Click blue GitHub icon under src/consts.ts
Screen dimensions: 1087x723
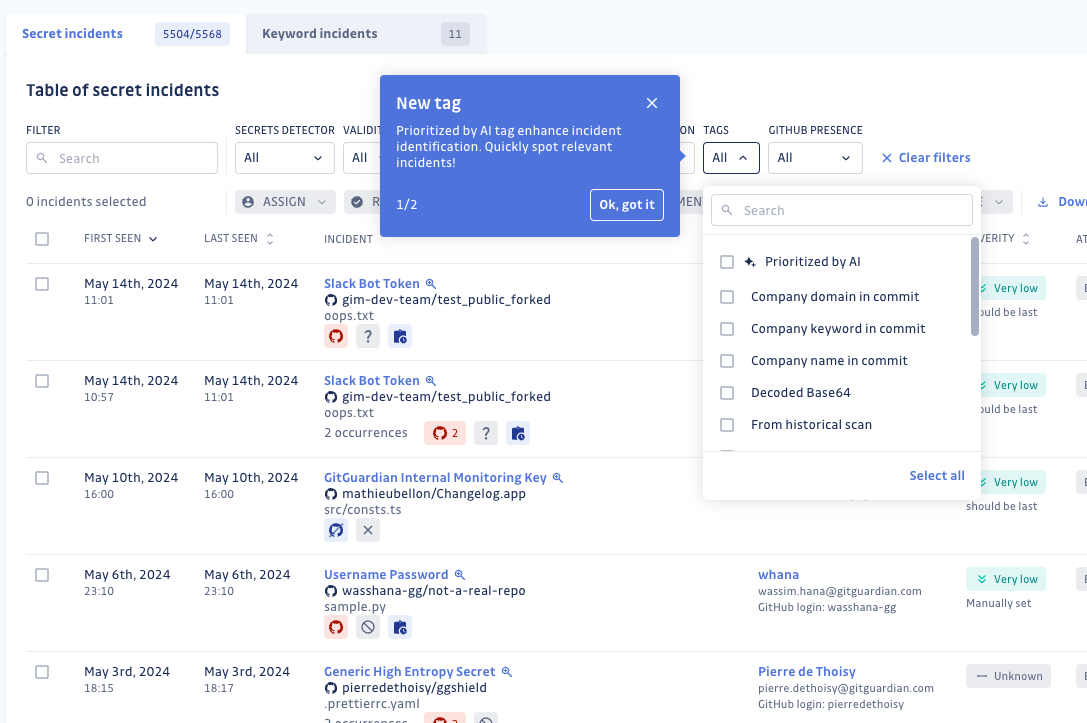(x=336, y=530)
